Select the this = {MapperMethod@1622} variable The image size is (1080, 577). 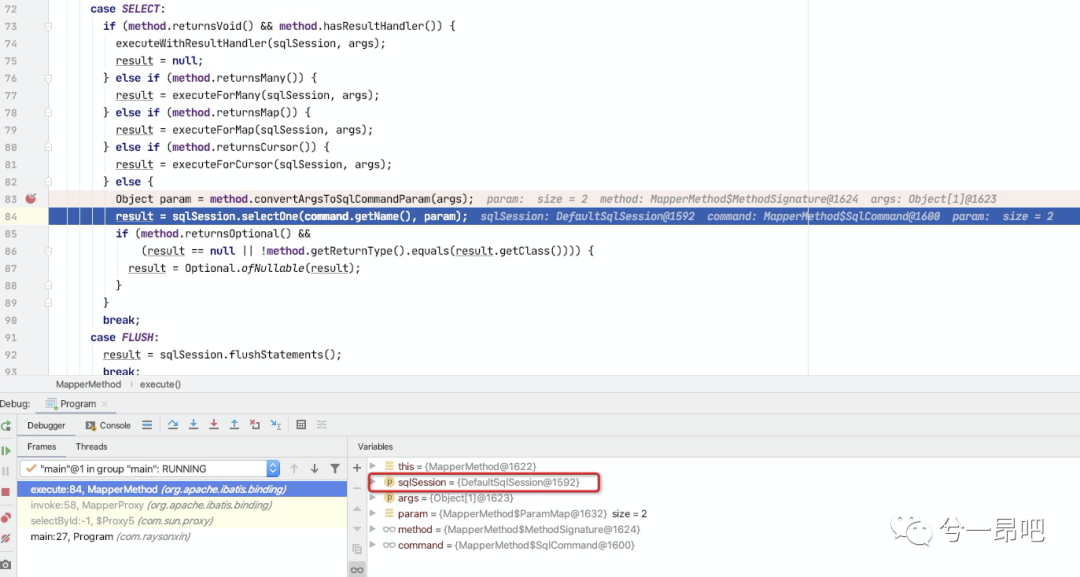(x=466, y=466)
